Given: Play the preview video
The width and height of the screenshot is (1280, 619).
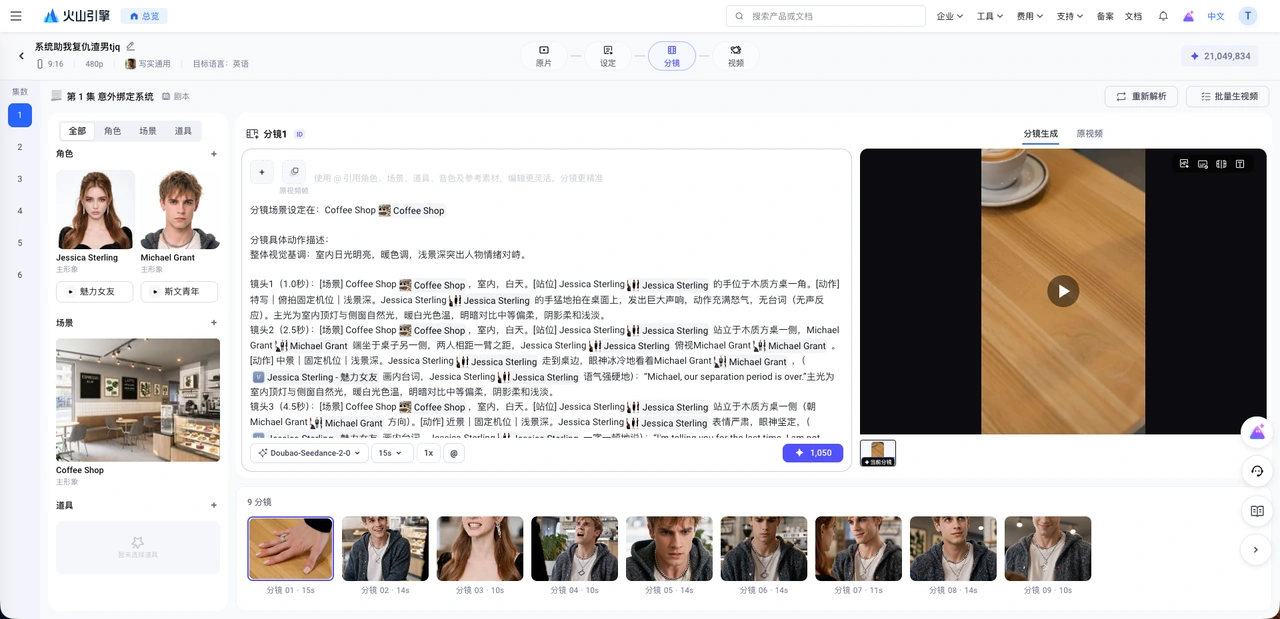Looking at the screenshot, I should [1063, 291].
